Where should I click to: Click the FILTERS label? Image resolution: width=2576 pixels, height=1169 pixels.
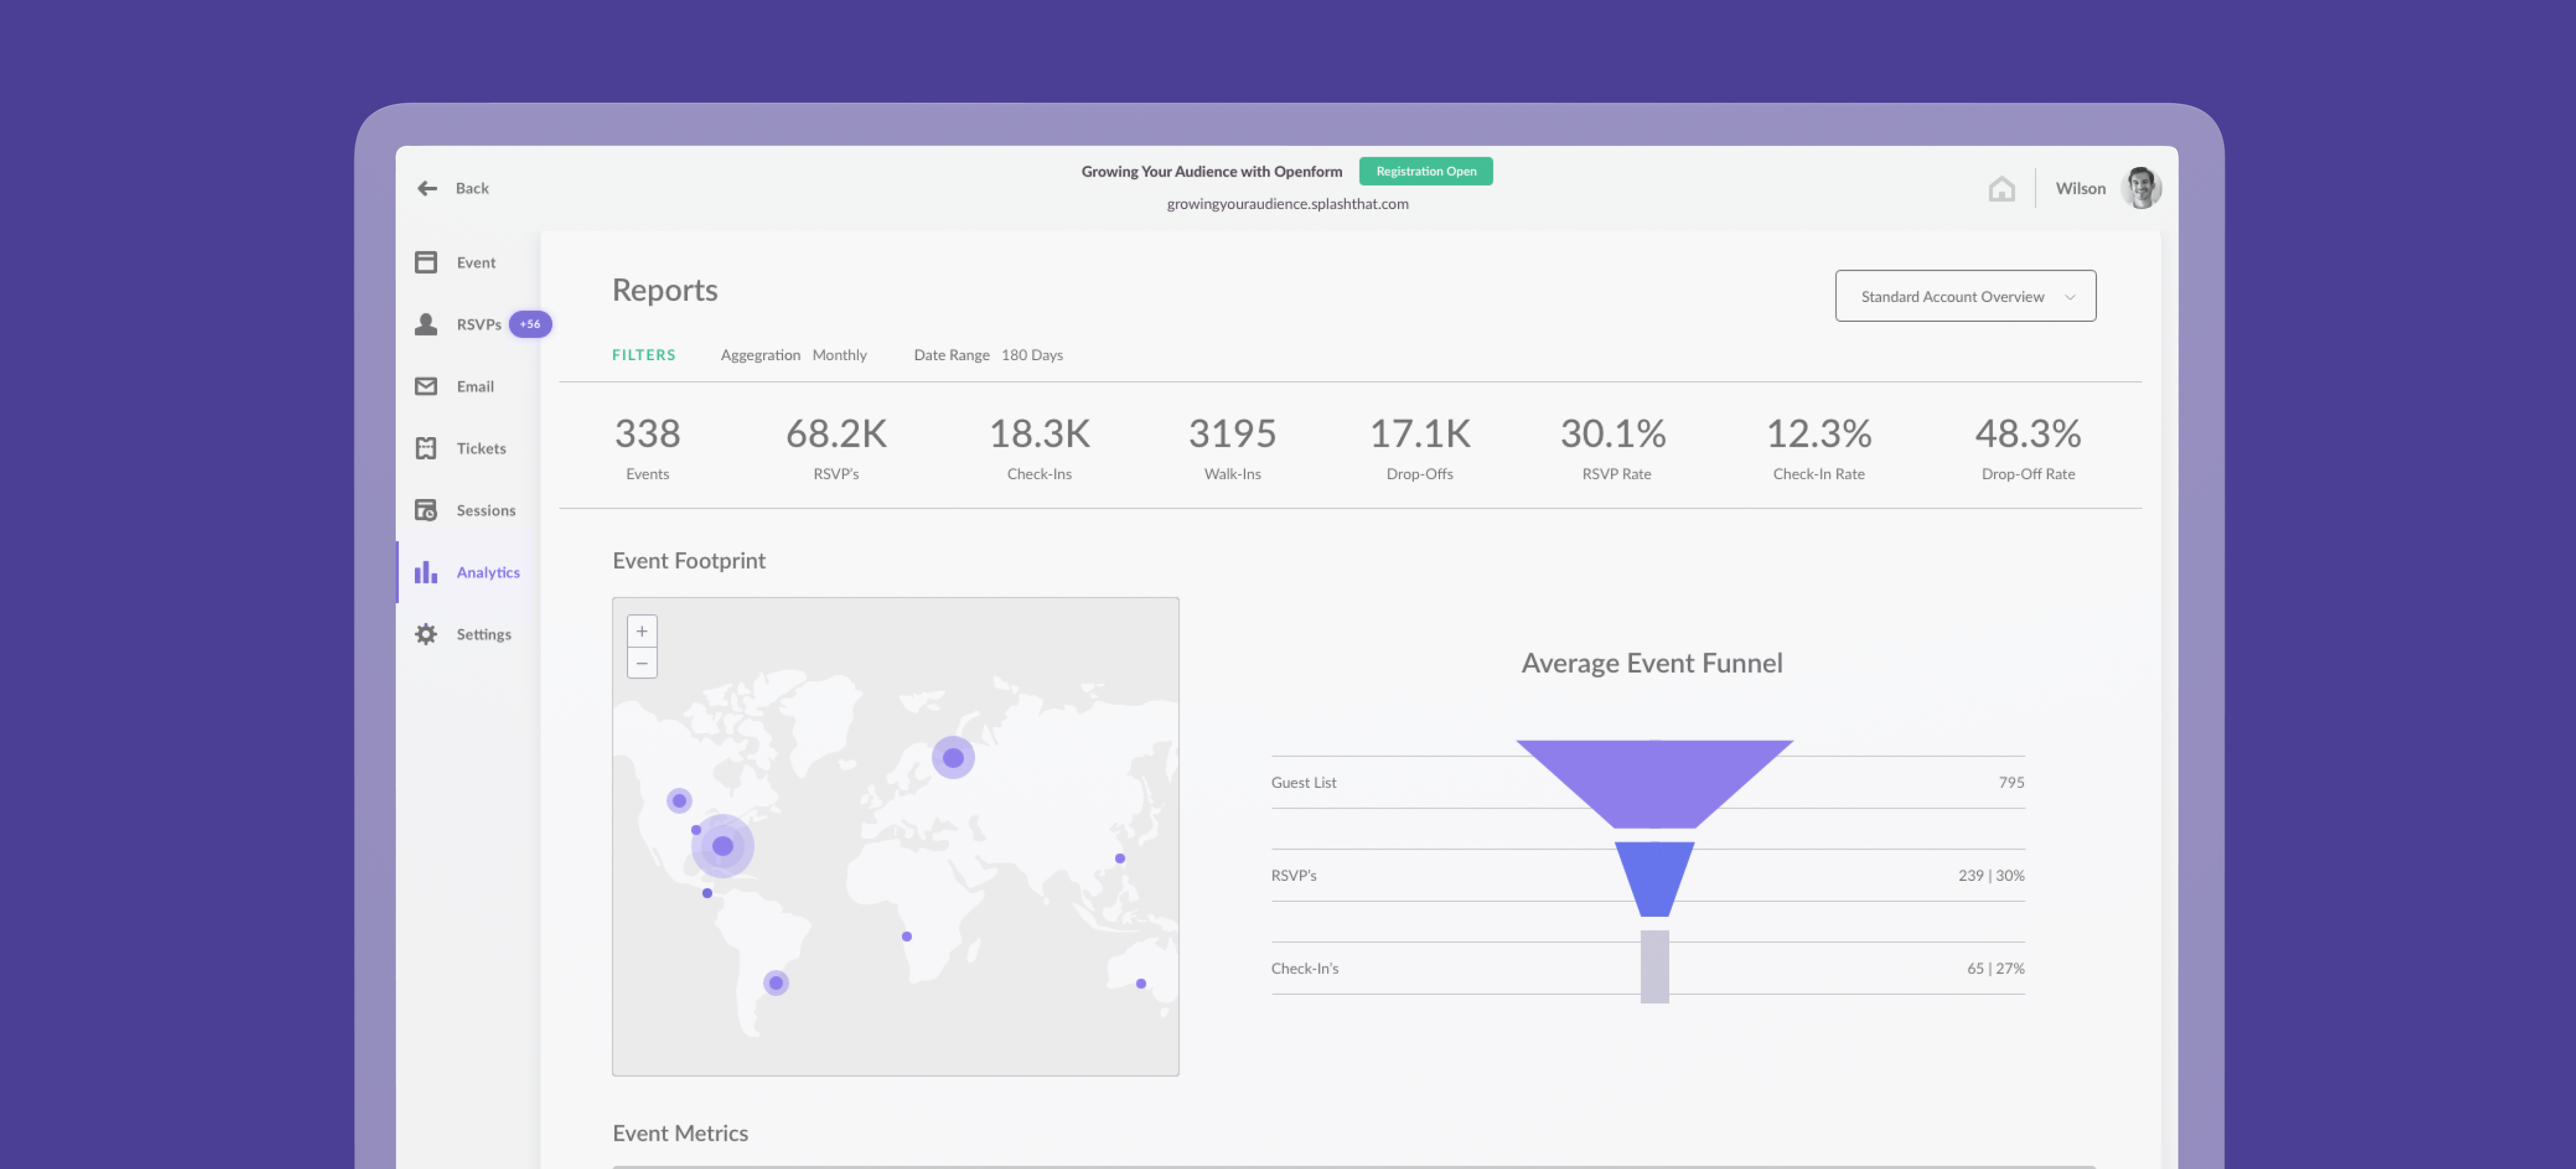coord(643,355)
